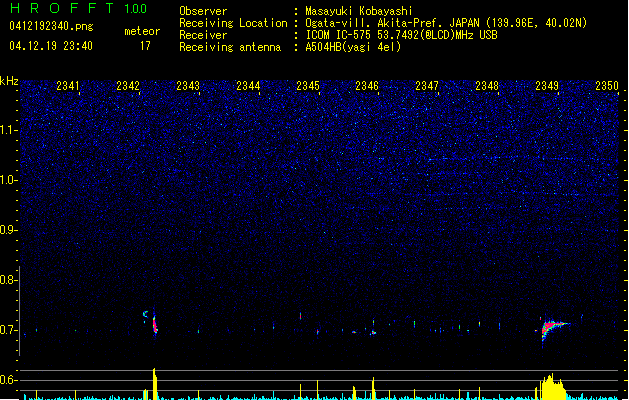Select ICOM IC-575 53.7492 MHz USB text
This screenshot has width=629, height=400.
pyautogui.click(x=402, y=35)
